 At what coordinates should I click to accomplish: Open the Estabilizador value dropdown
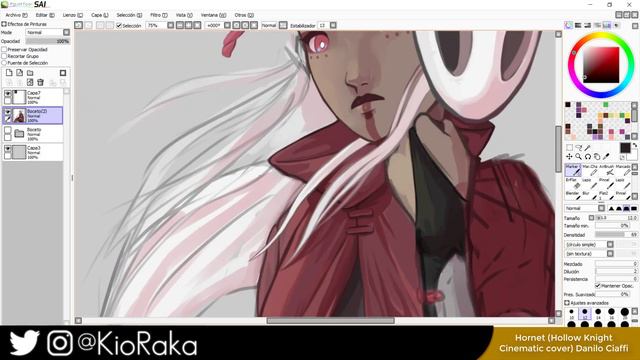pos(333,25)
